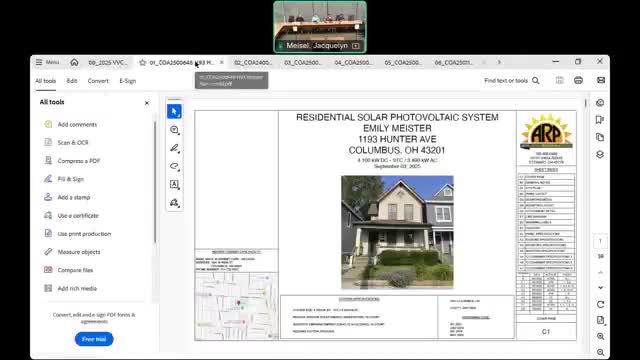Click the document title RESIDENTIAL SOLAR PHOTOVOLTAIC SYSTEM
The image size is (640, 360).
[x=397, y=118]
